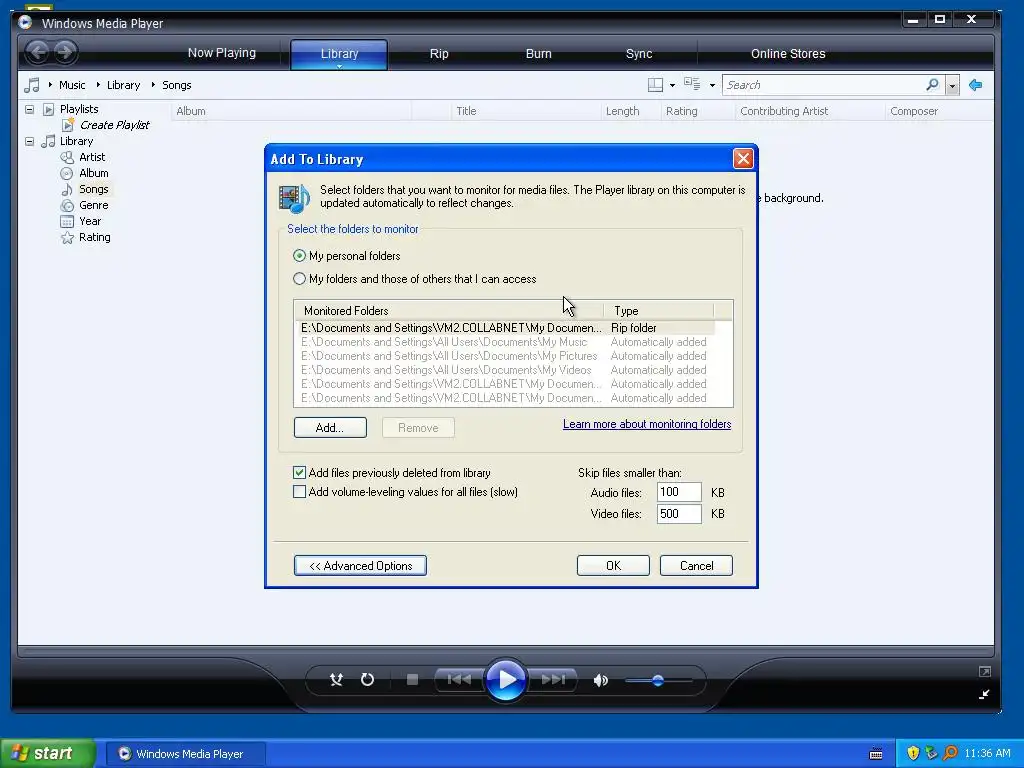Viewport: 1024px width, 768px height.
Task: Click the playback seek bar
Action: [x=506, y=649]
